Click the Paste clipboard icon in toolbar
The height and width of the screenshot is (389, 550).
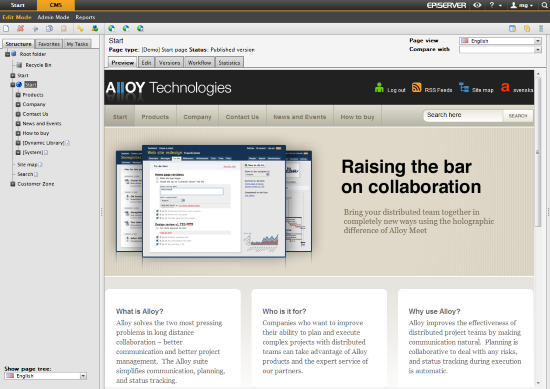pos(63,28)
